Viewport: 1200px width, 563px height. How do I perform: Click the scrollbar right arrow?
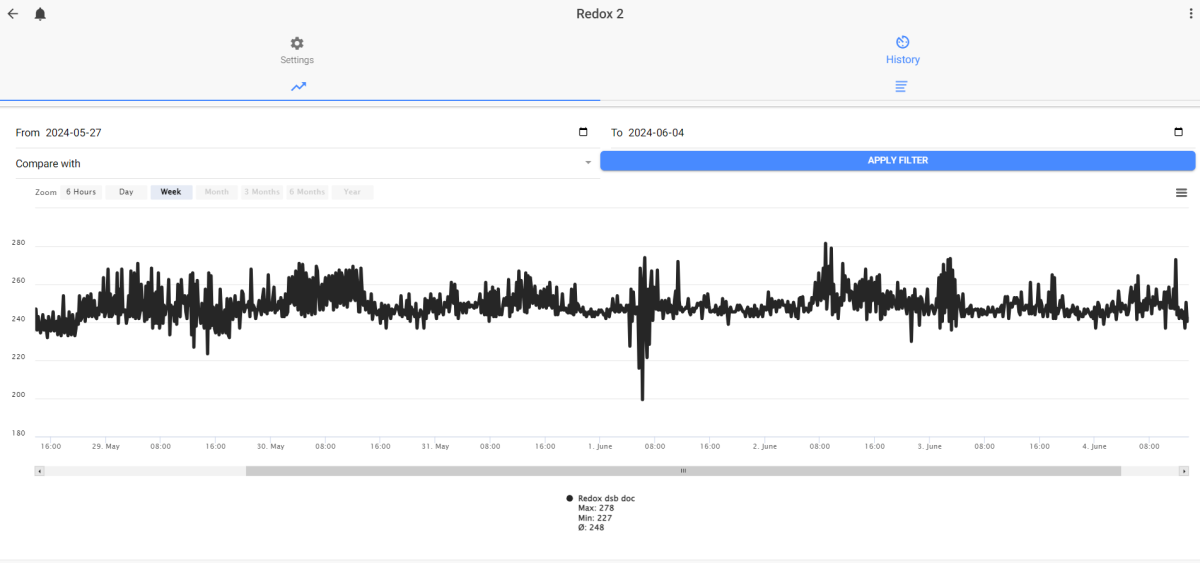pos(1184,471)
